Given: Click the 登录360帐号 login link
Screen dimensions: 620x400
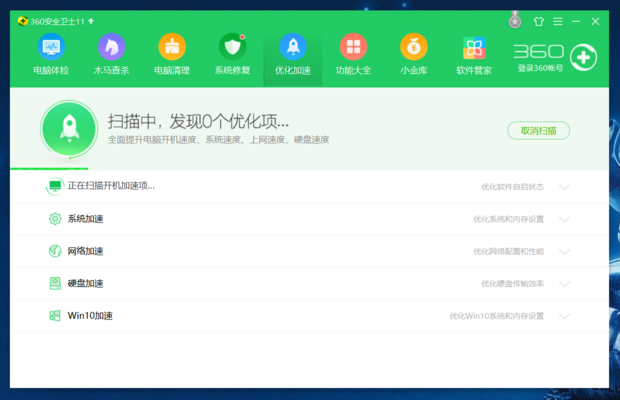Looking at the screenshot, I should click(x=540, y=68).
